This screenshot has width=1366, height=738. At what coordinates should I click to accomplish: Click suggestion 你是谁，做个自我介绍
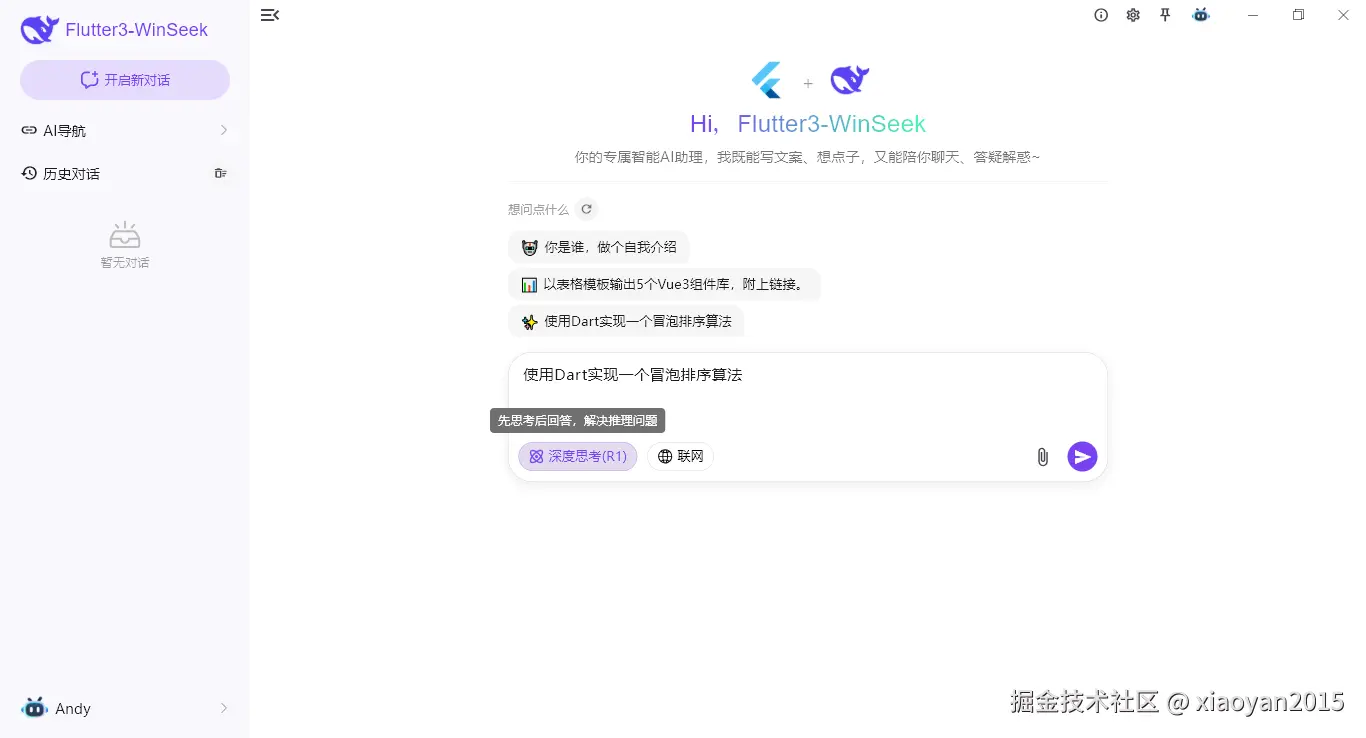click(598, 247)
